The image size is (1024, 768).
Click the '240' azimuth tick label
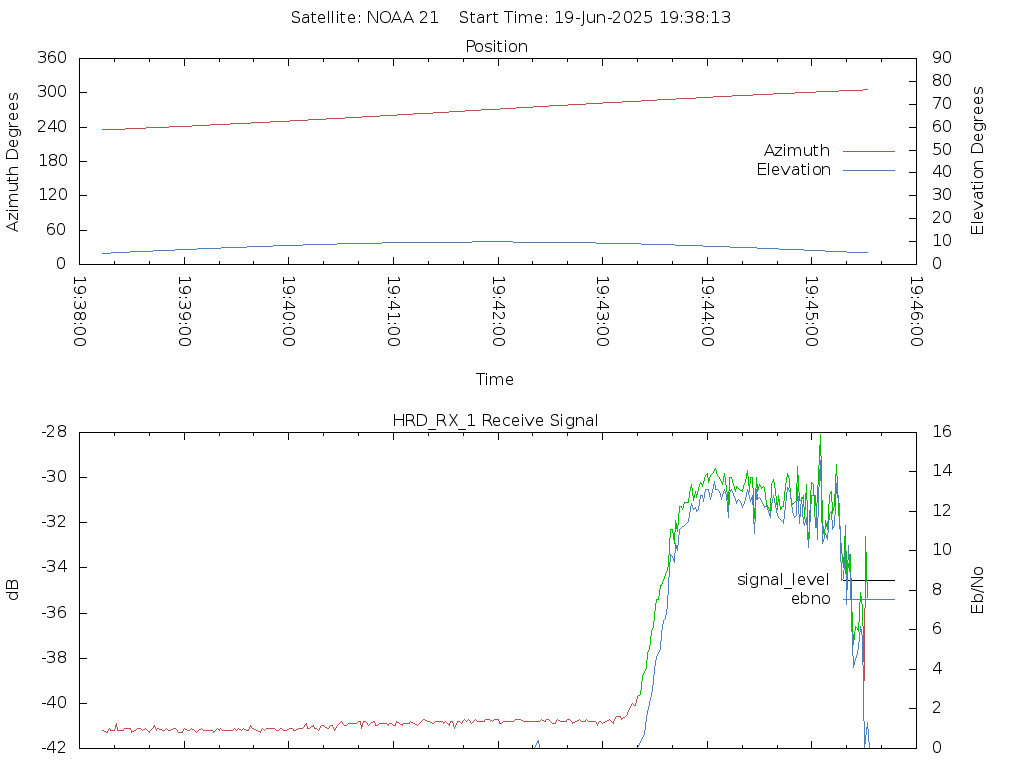point(52,127)
